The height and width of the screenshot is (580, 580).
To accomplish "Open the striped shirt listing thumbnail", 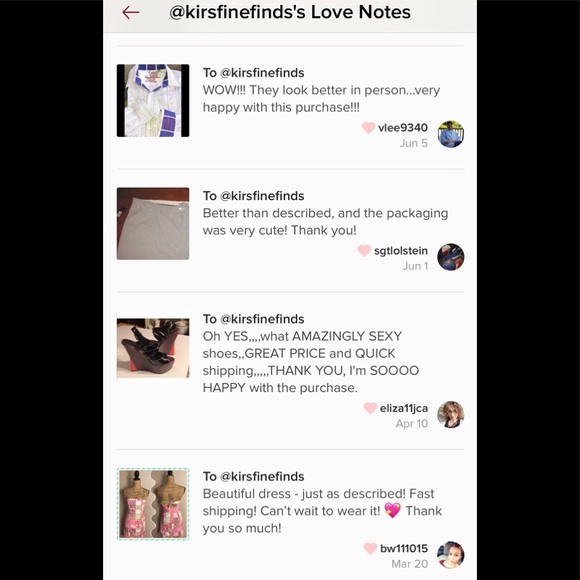I will click(153, 100).
